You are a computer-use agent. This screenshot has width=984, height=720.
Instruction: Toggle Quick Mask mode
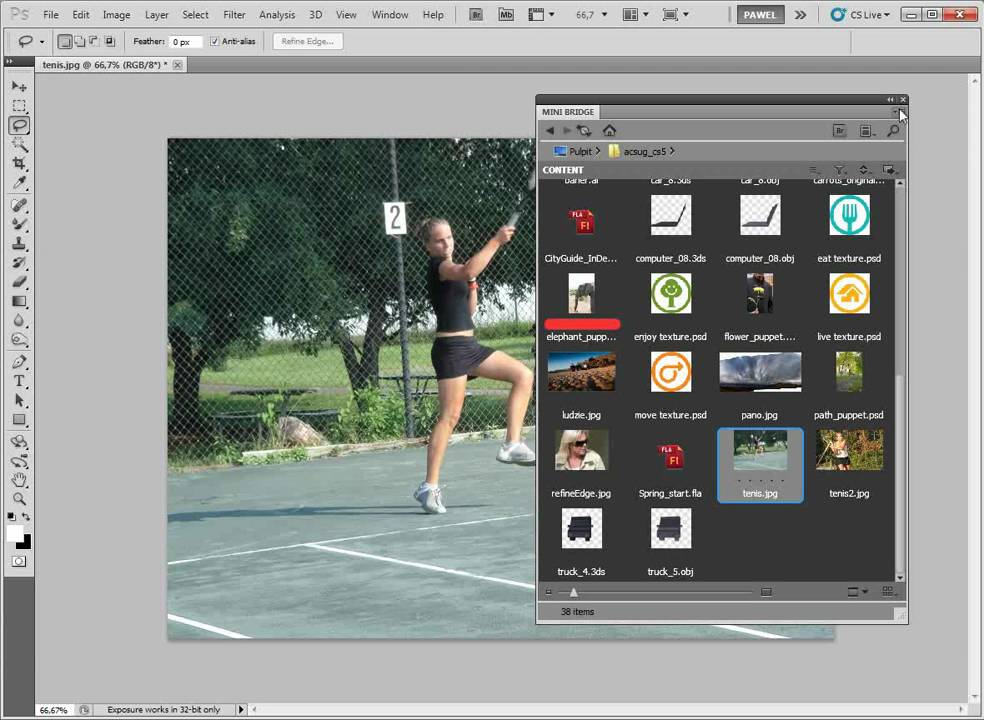pos(19,561)
